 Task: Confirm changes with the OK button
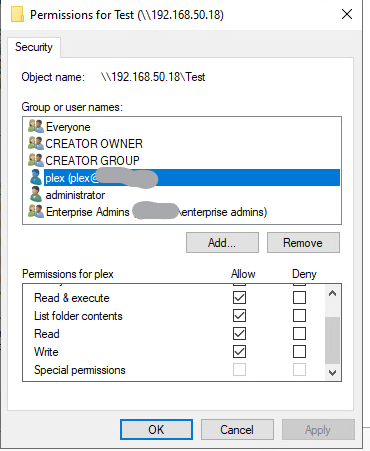pyautogui.click(x=156, y=430)
